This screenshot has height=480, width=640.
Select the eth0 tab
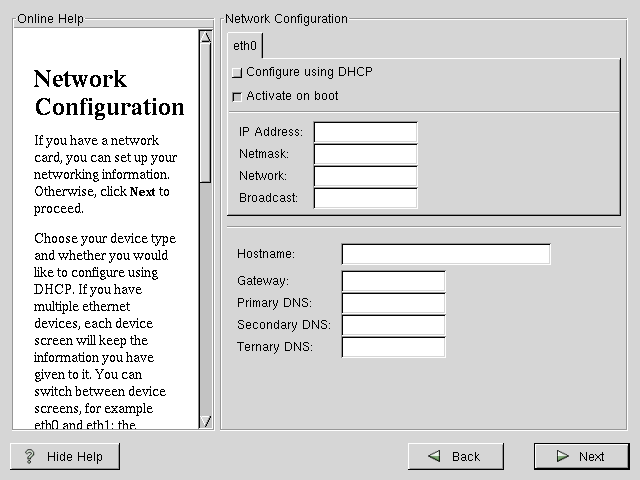(x=245, y=46)
